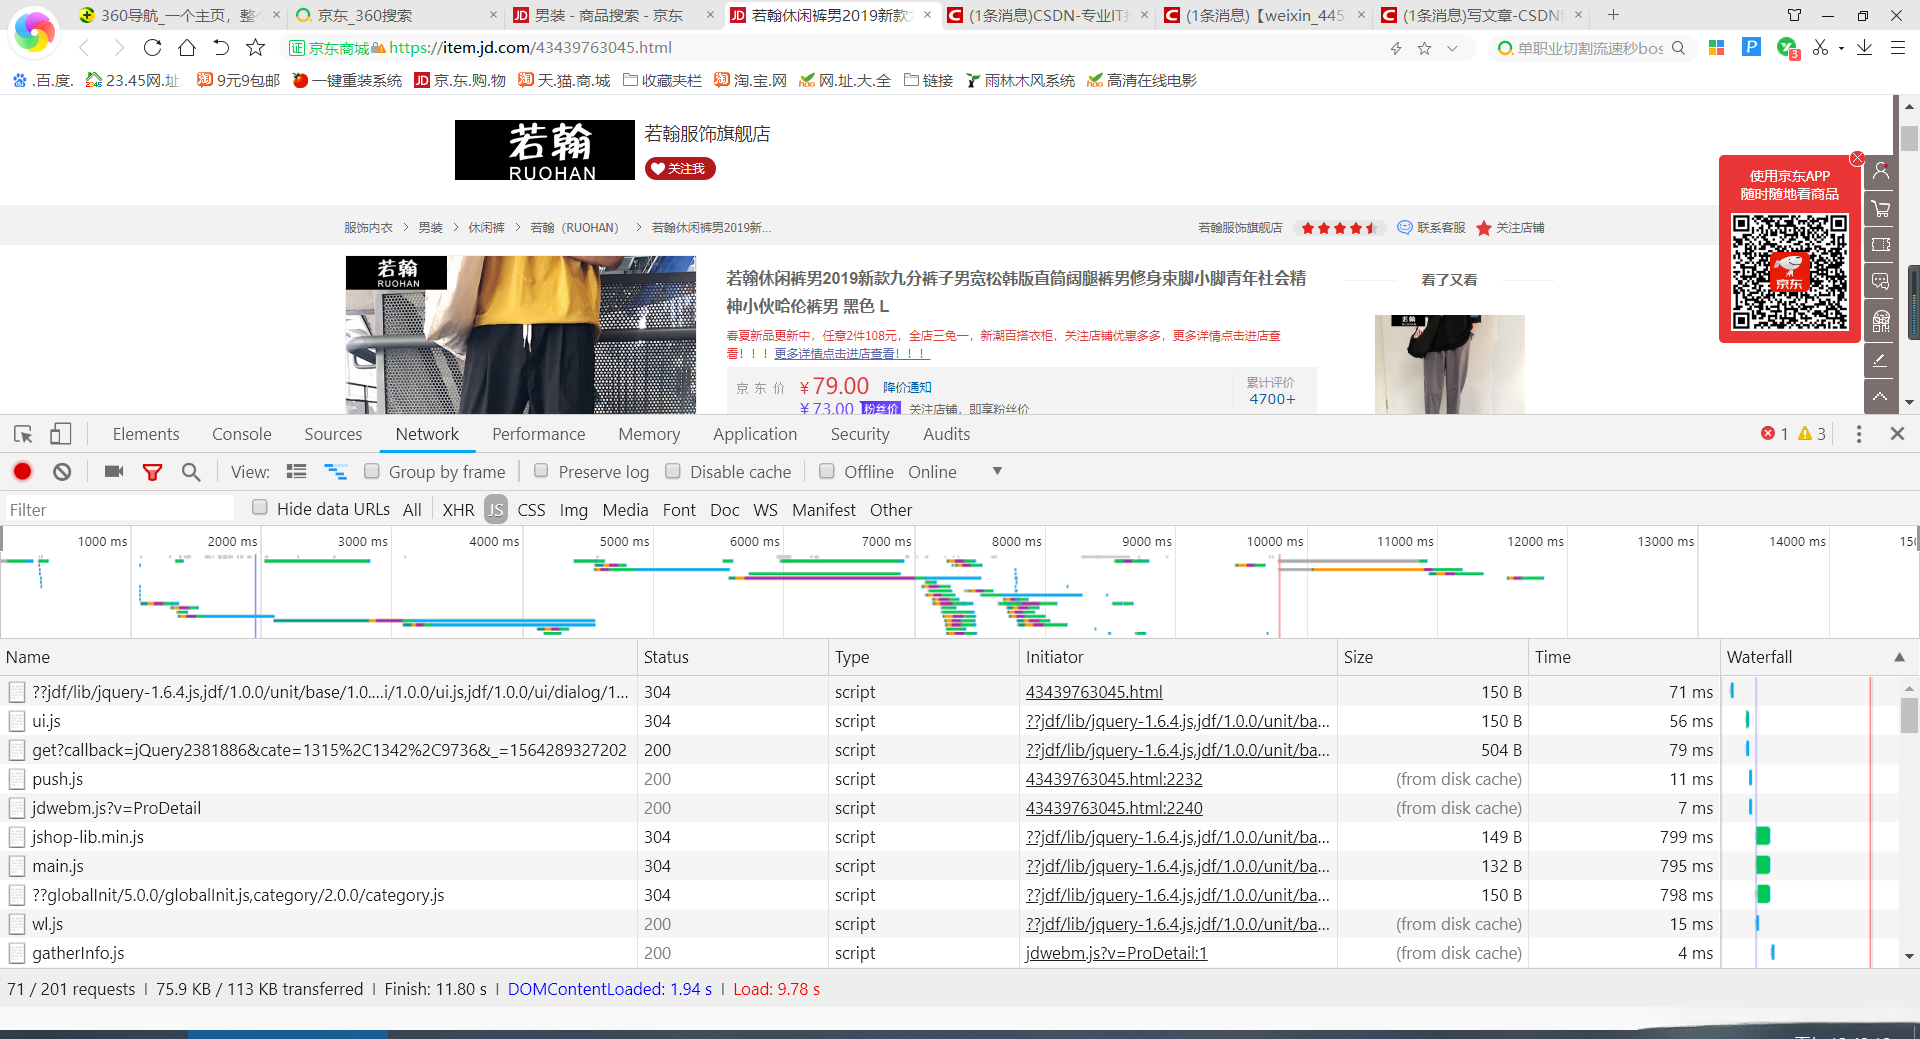This screenshot has width=1920, height=1039.
Task: Click the capture screenshots camera icon
Action: [x=114, y=472]
